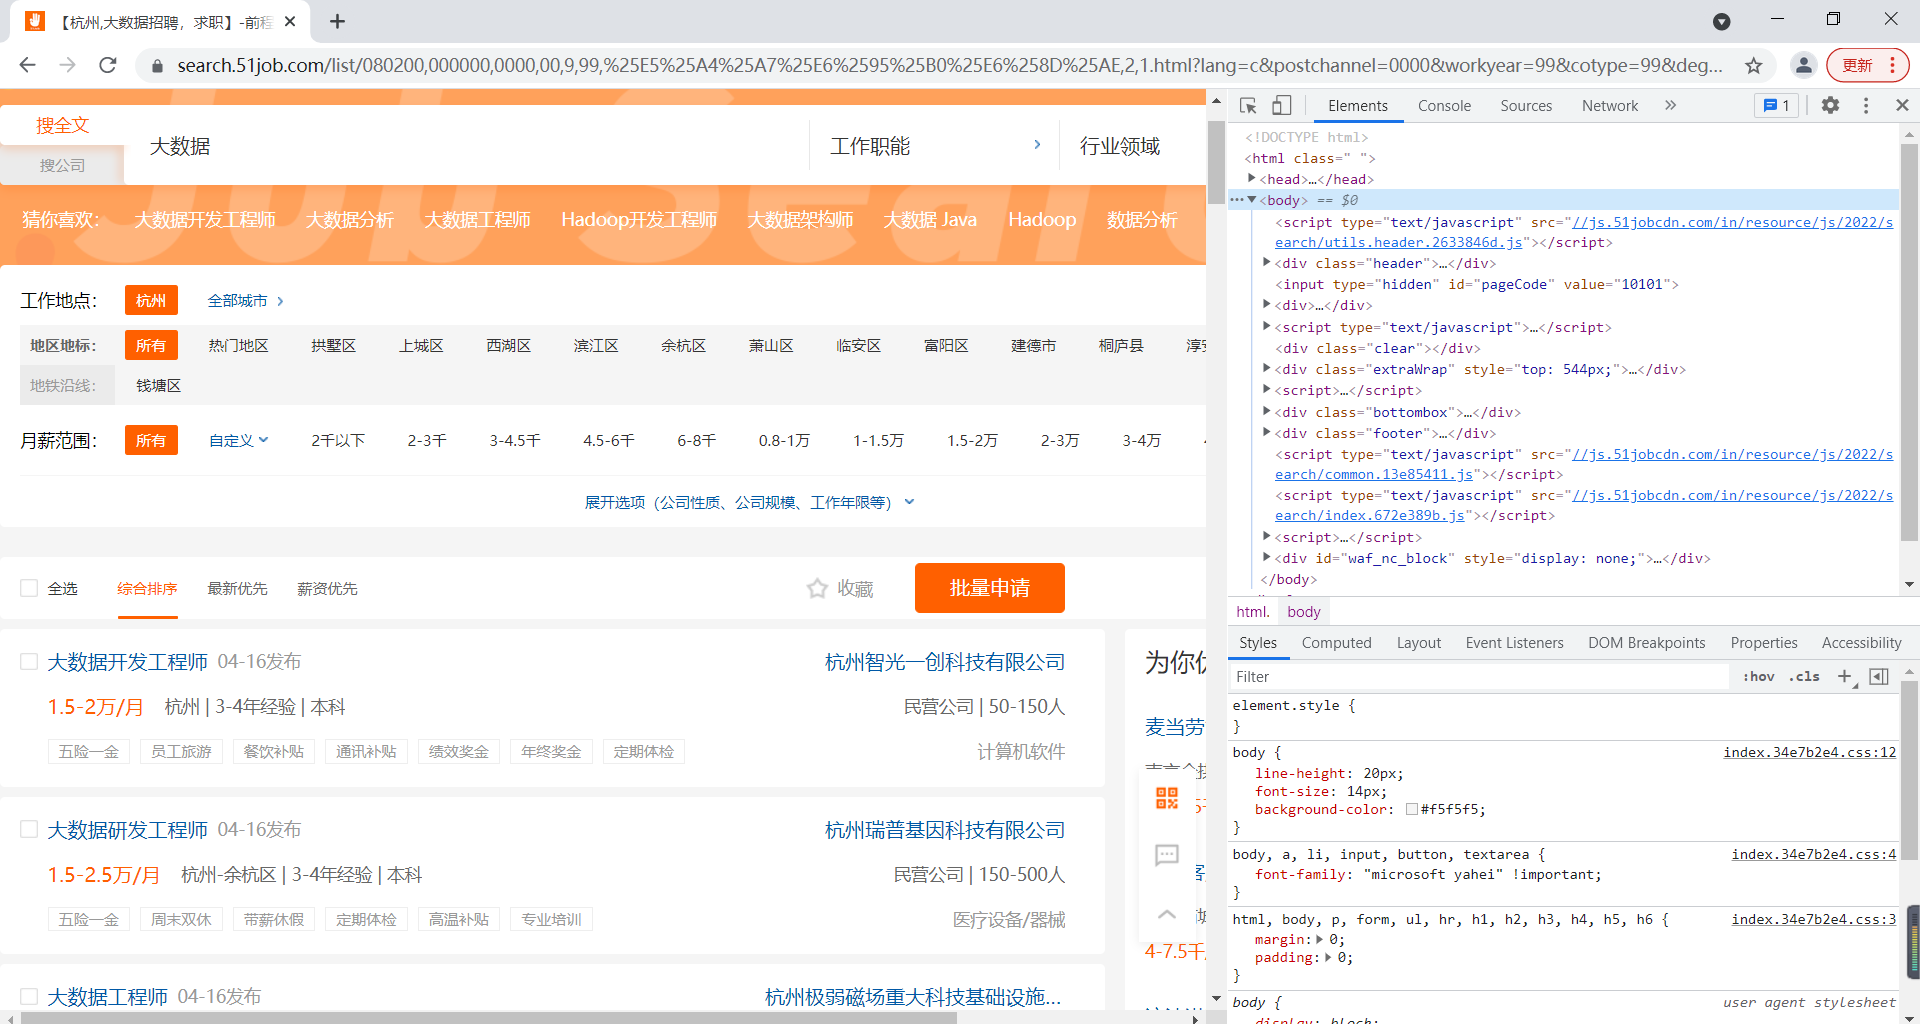
Task: Open the Chrome profile avatar icon
Action: [x=1803, y=65]
